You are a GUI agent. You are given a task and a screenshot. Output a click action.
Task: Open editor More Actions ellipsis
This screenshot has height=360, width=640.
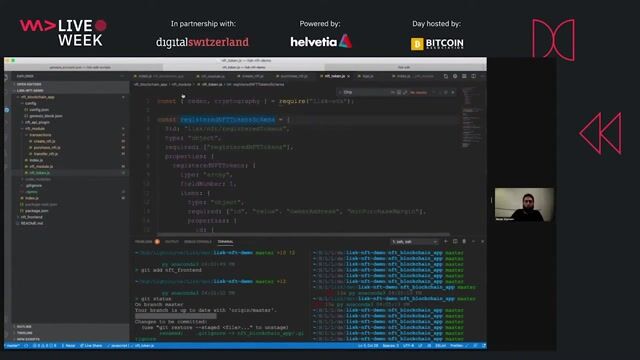[x=482, y=76]
